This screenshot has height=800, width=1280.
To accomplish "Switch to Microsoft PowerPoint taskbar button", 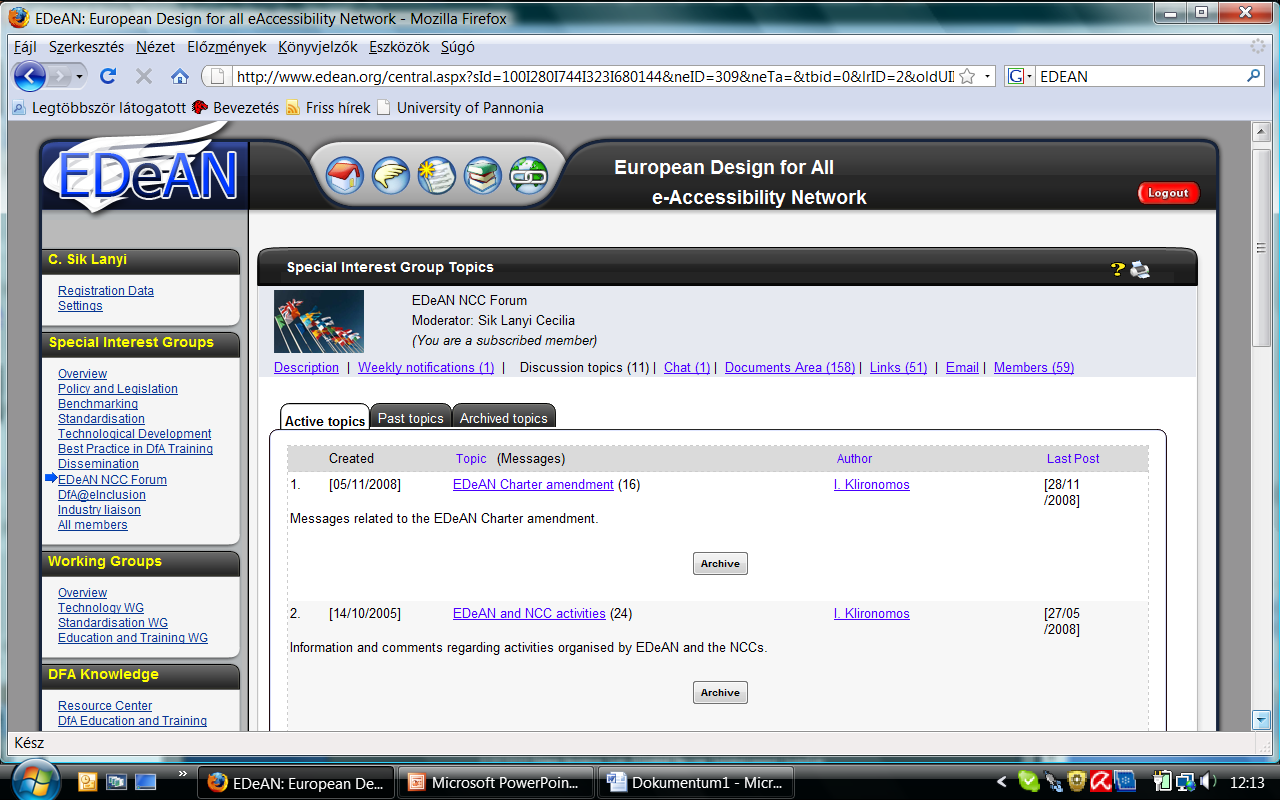I will click(496, 783).
